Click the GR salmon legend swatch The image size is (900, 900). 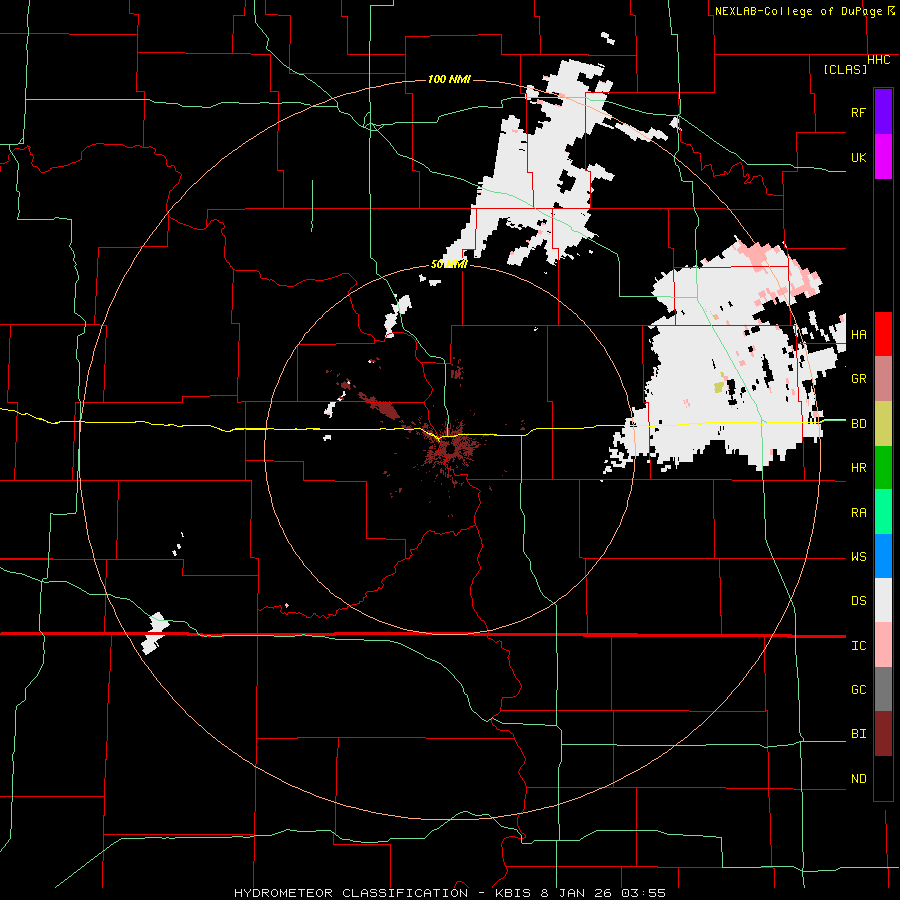coord(883,379)
